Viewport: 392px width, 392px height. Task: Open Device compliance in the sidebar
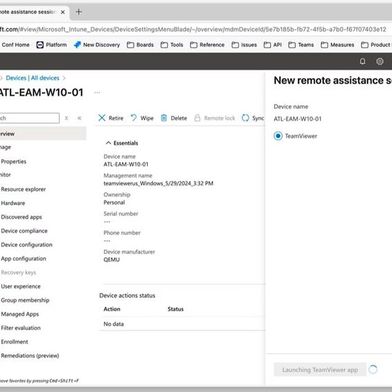coord(24,231)
